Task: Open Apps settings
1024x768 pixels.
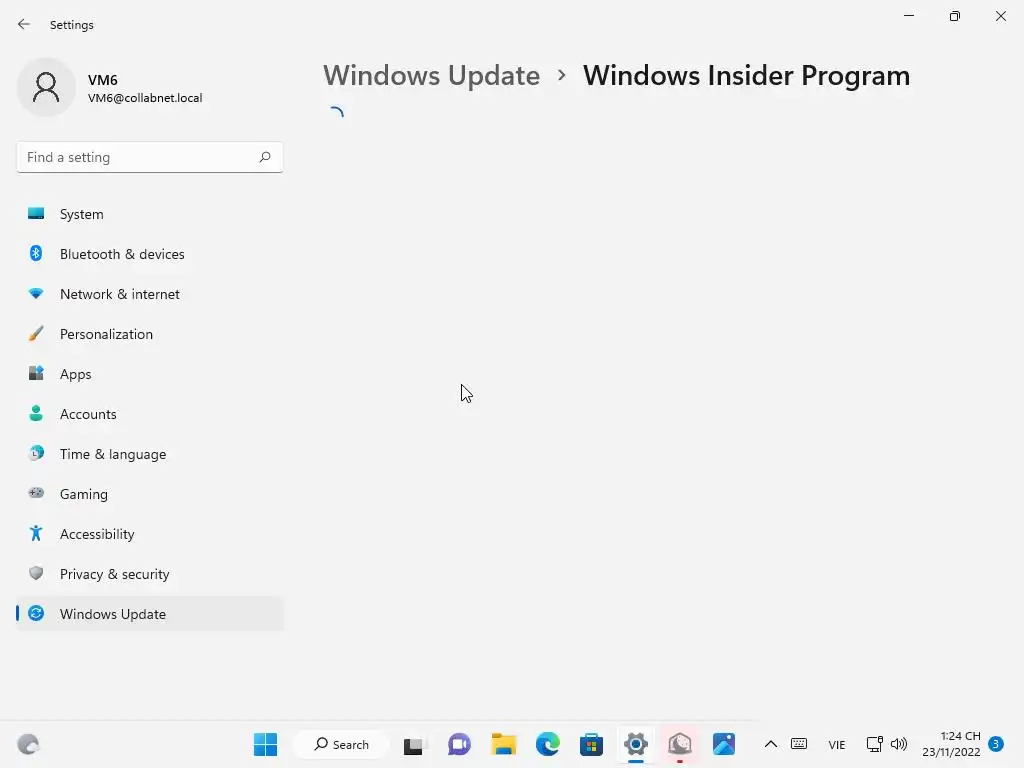Action: point(150,374)
